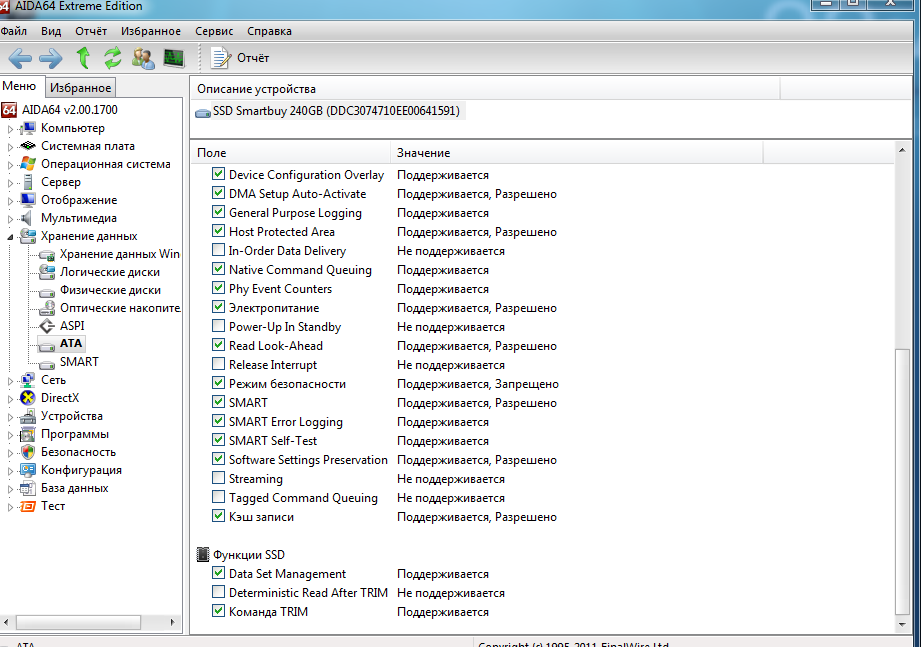Click the Безопасность shield icon
The image size is (921, 647).
click(x=28, y=452)
